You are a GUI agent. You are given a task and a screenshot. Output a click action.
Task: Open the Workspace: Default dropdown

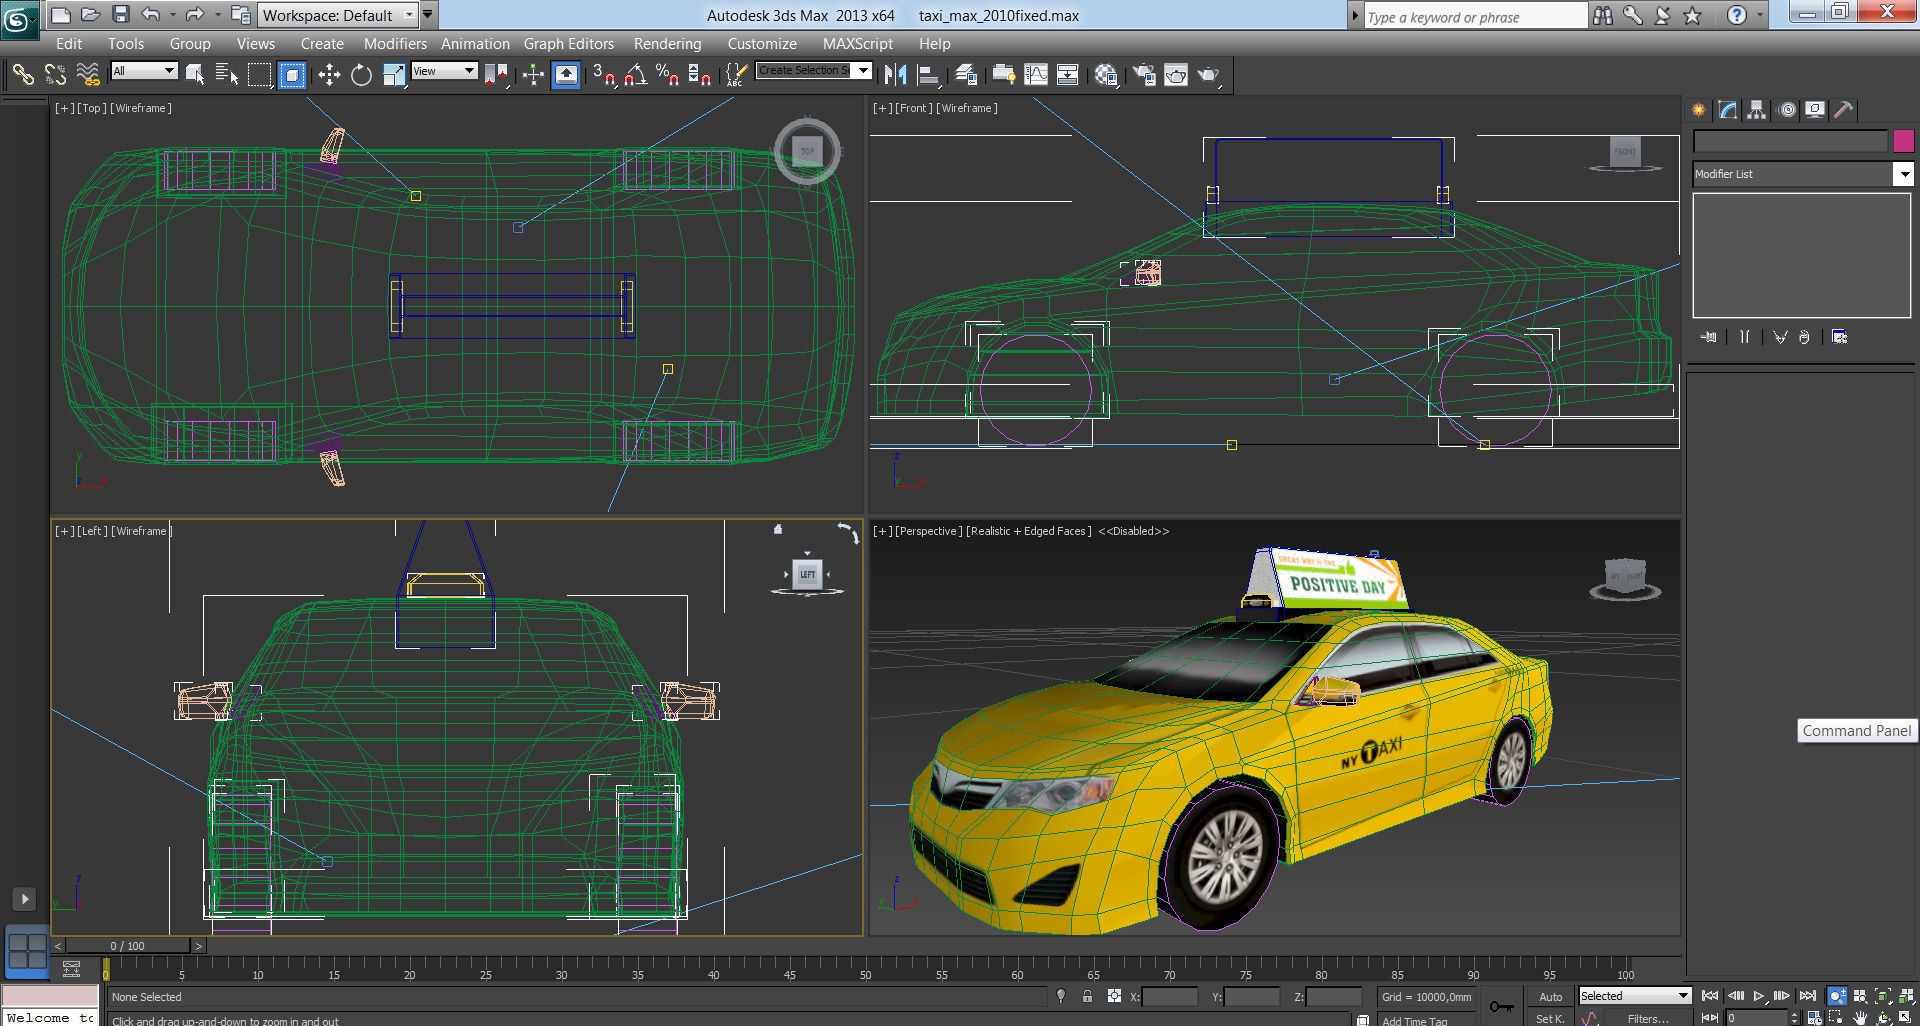[x=339, y=15]
